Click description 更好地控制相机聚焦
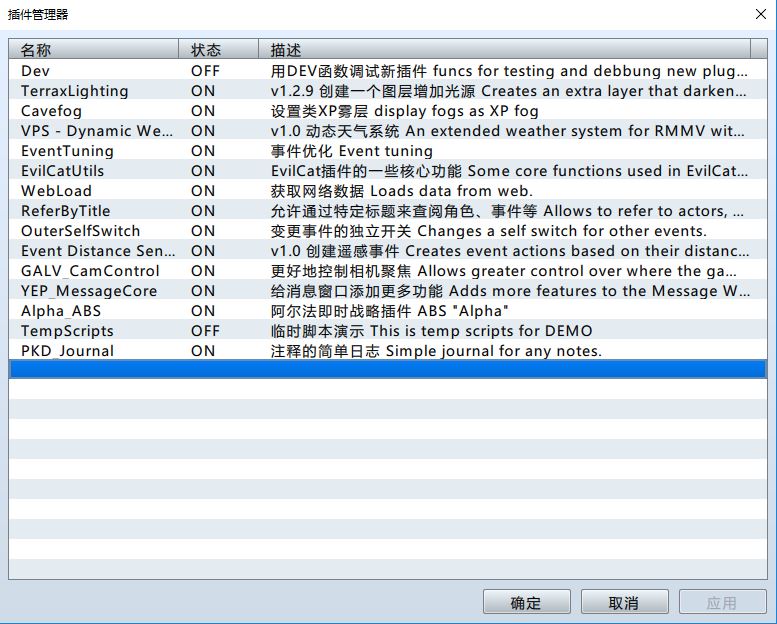The width and height of the screenshot is (777, 624). pyautogui.click(x=503, y=271)
